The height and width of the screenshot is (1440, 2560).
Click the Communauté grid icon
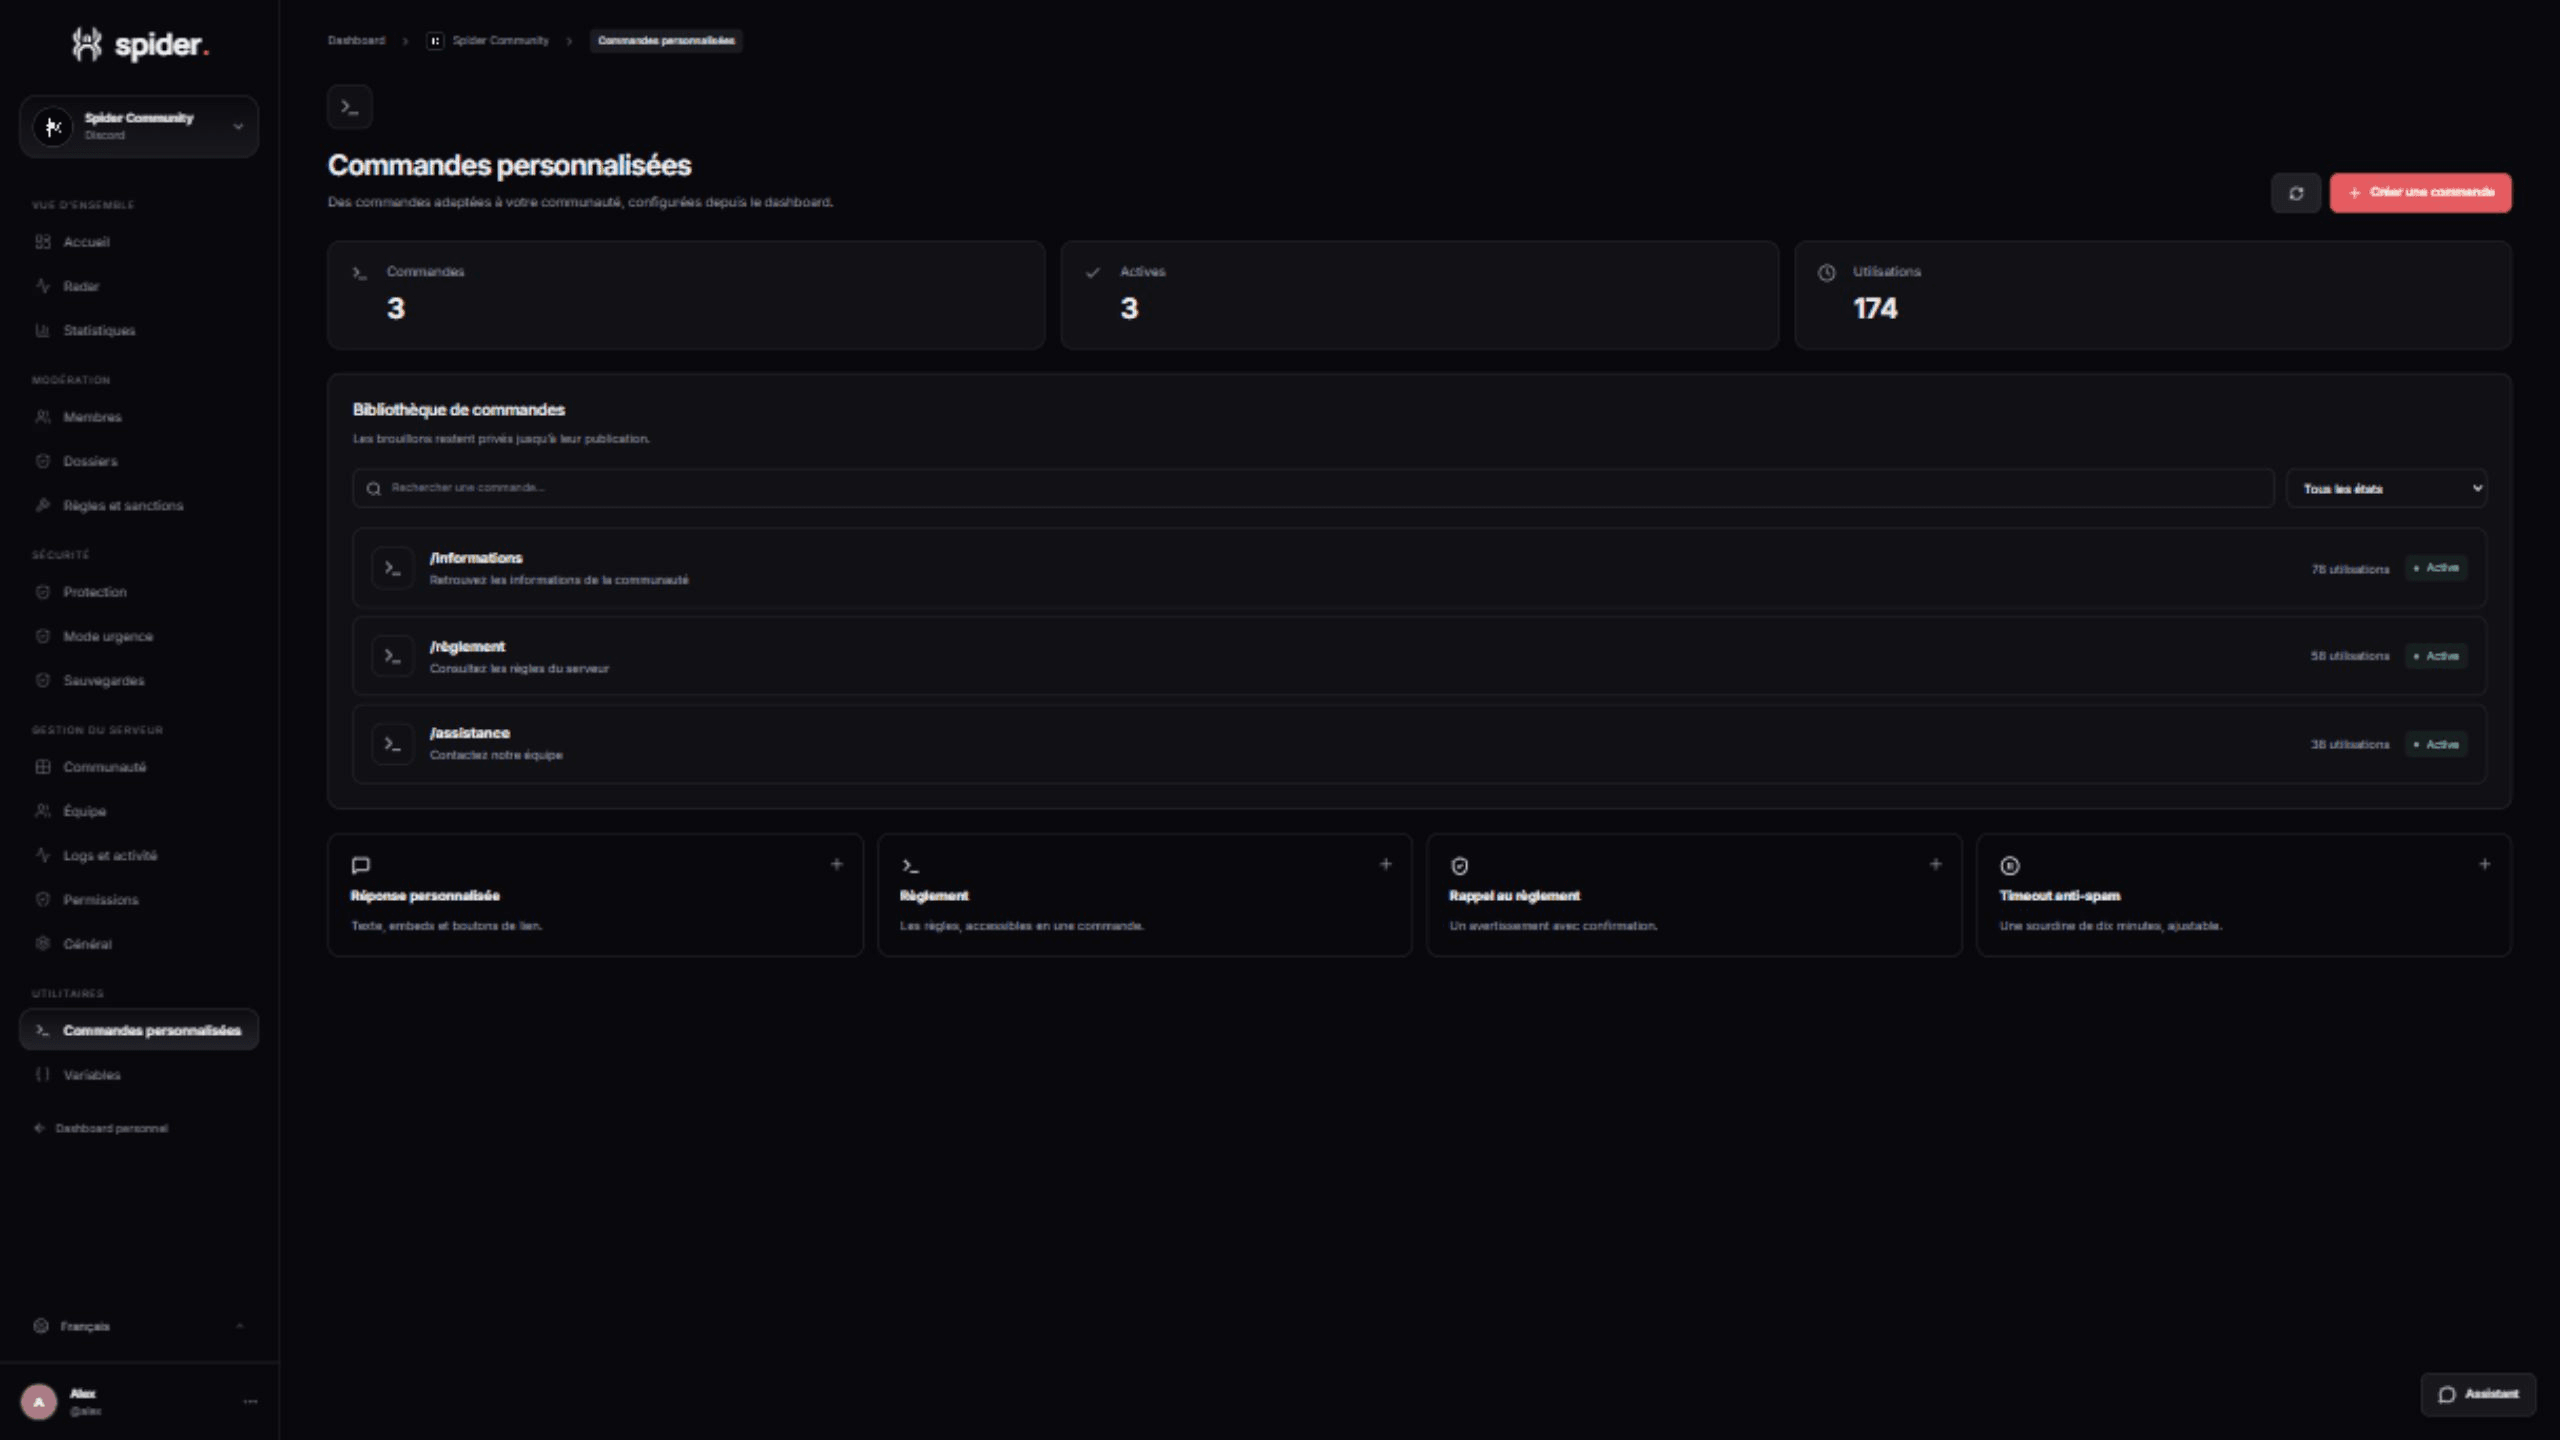coord(43,767)
